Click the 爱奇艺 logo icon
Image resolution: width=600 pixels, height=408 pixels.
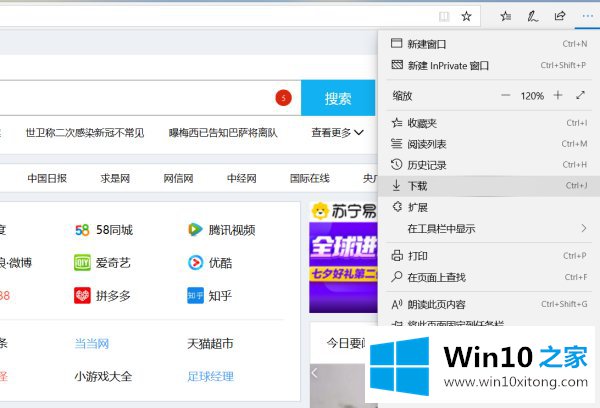[82, 263]
